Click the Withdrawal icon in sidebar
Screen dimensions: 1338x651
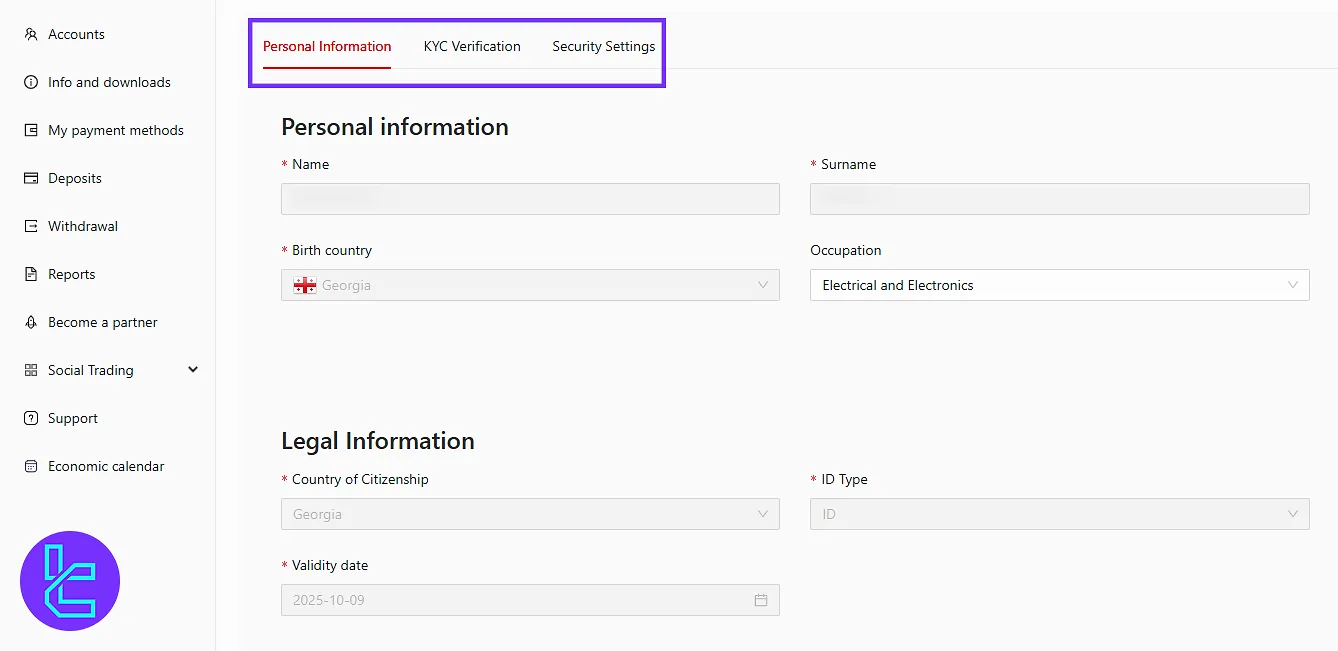[30, 226]
